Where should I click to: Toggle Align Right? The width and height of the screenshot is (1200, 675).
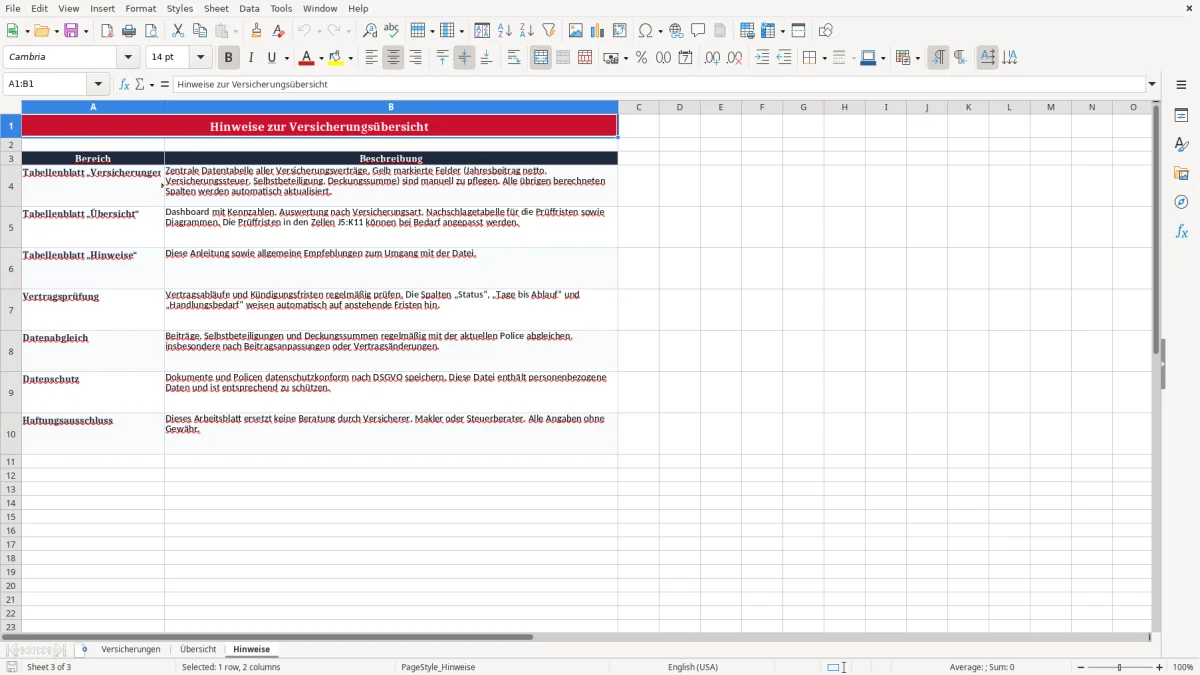pyautogui.click(x=415, y=58)
